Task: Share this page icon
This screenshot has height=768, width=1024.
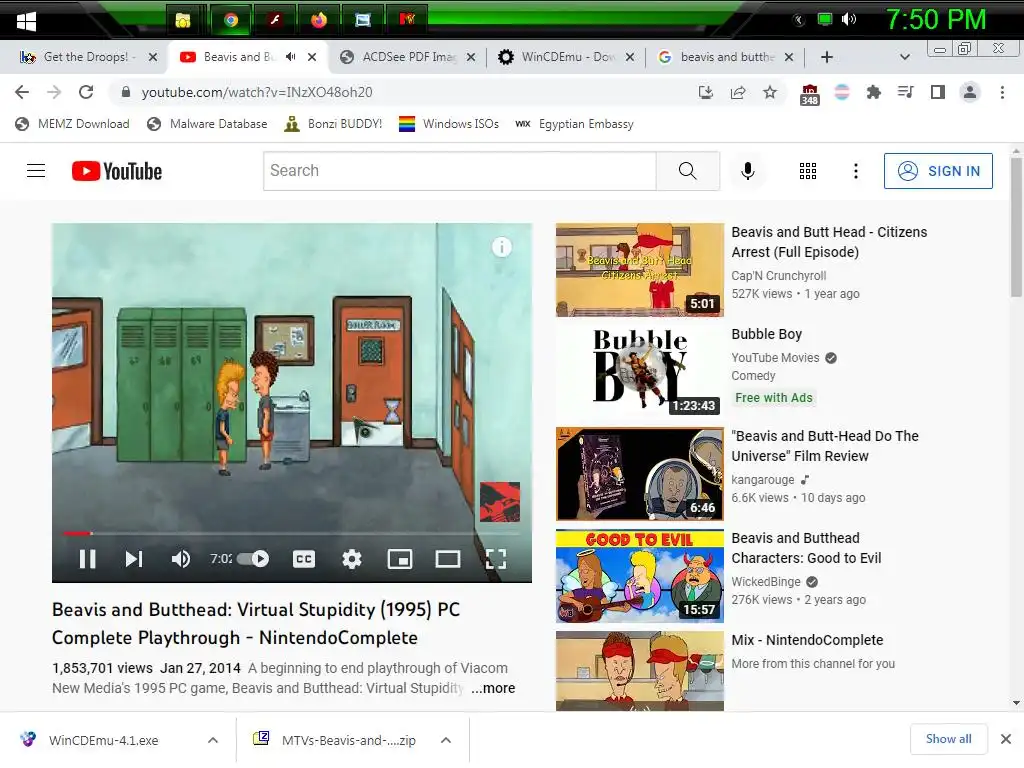Action: (x=738, y=93)
